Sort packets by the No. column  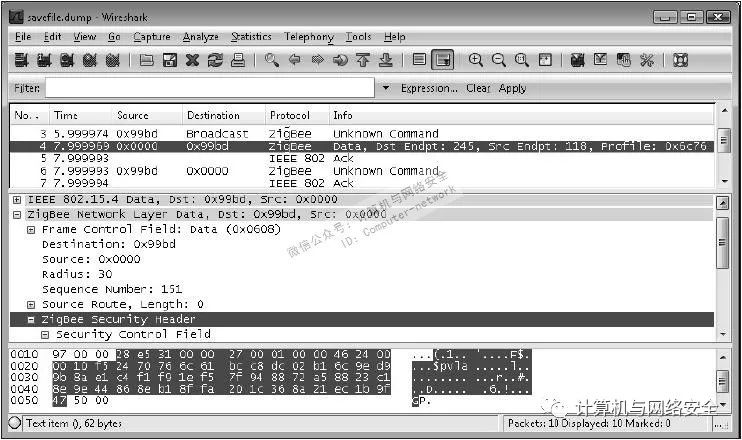(x=29, y=115)
